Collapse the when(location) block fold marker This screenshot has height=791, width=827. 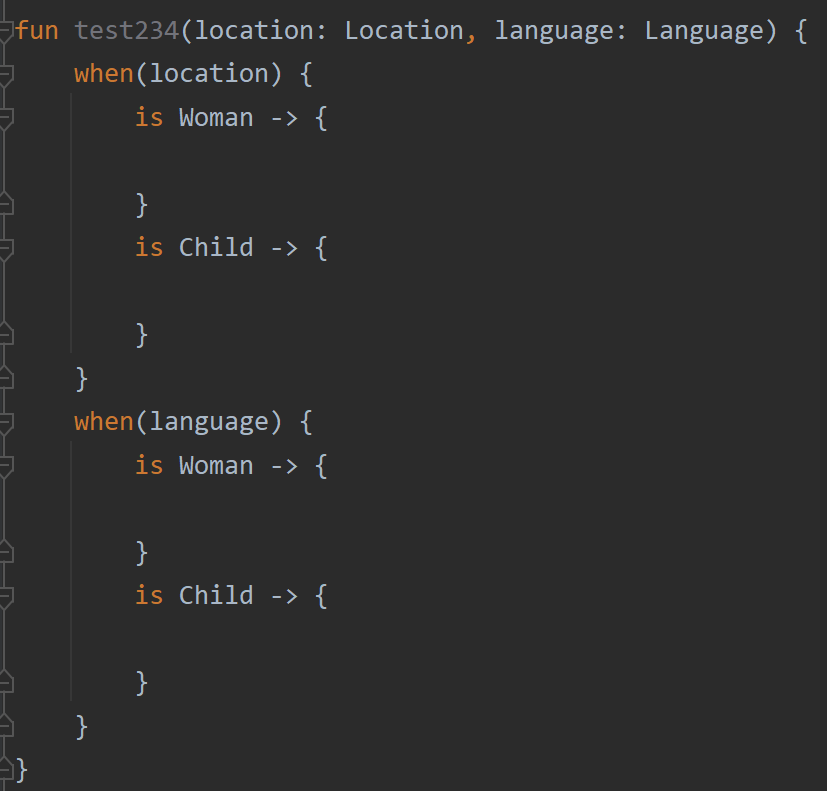pos(5,75)
